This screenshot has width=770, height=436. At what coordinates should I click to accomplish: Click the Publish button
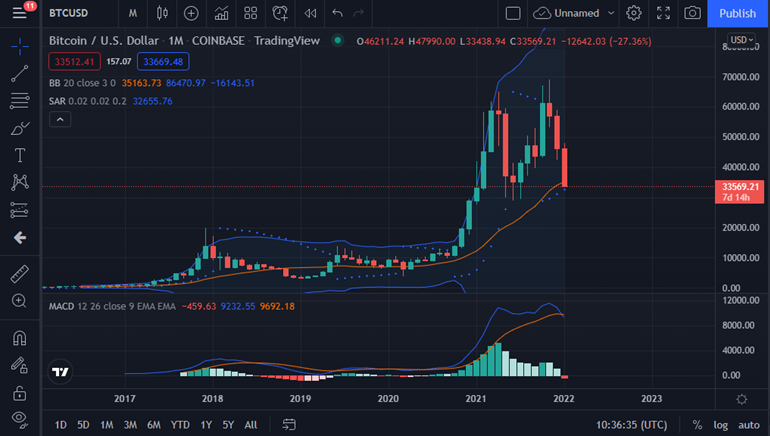coord(738,13)
